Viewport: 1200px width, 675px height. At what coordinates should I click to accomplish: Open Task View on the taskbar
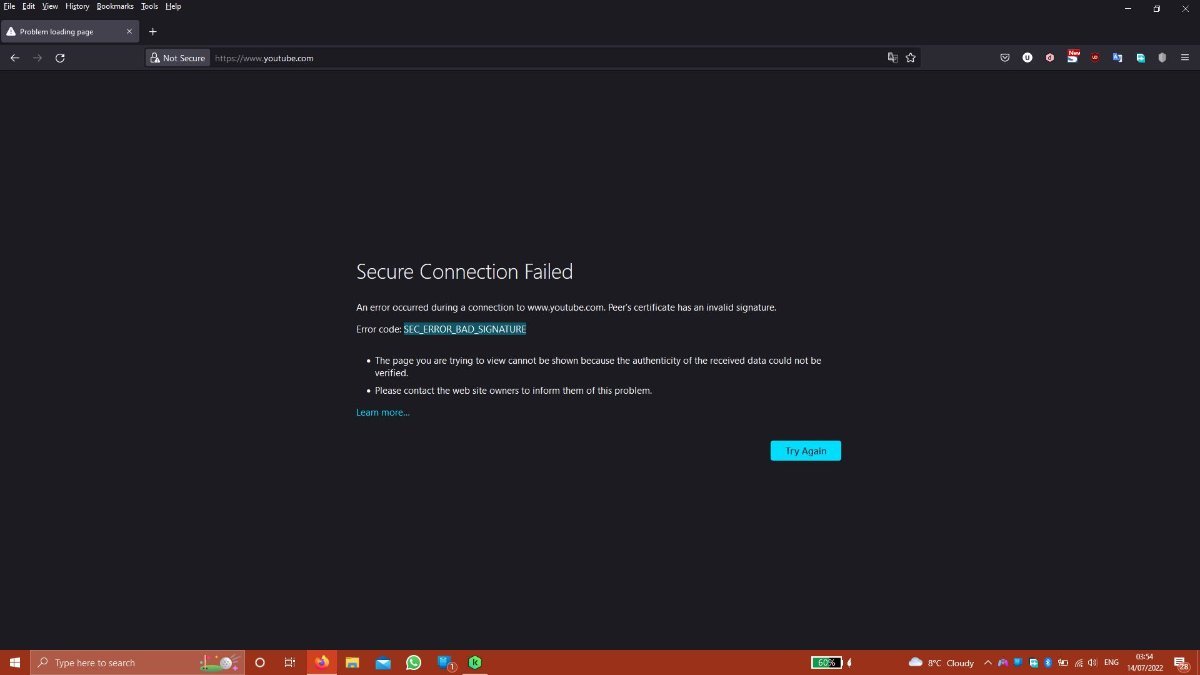pos(290,662)
